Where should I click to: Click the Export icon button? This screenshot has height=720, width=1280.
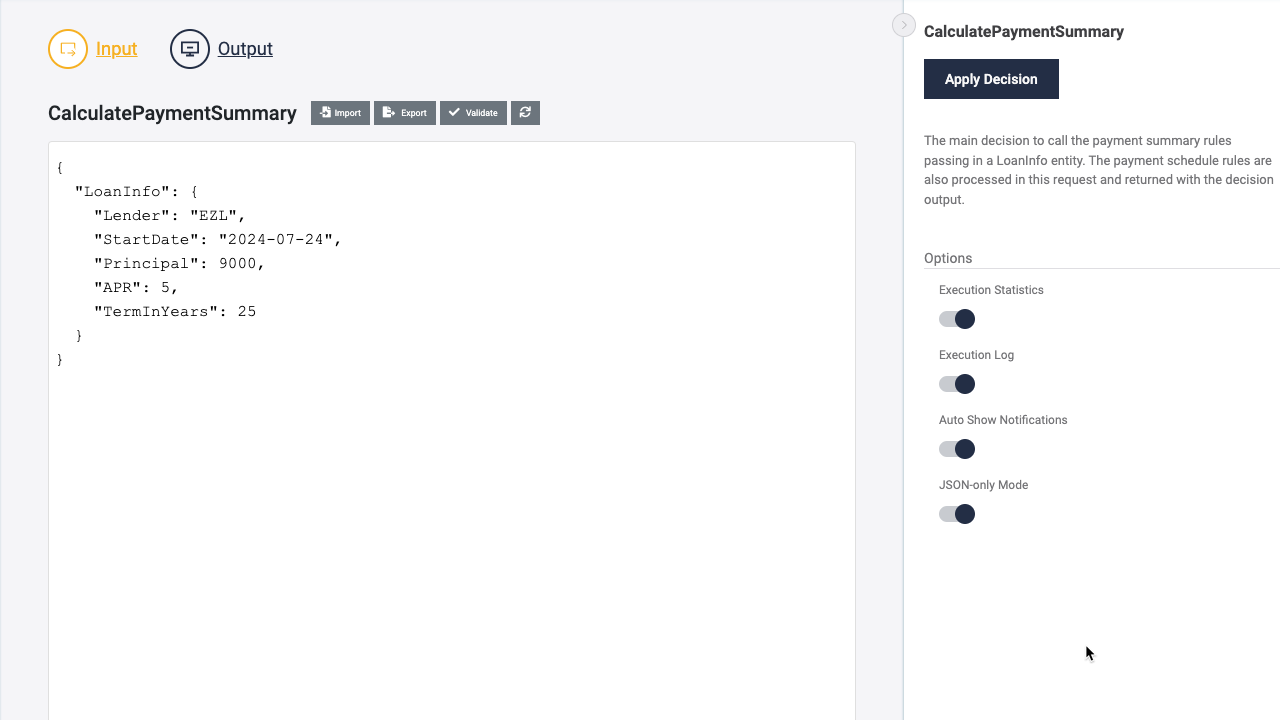tap(388, 112)
